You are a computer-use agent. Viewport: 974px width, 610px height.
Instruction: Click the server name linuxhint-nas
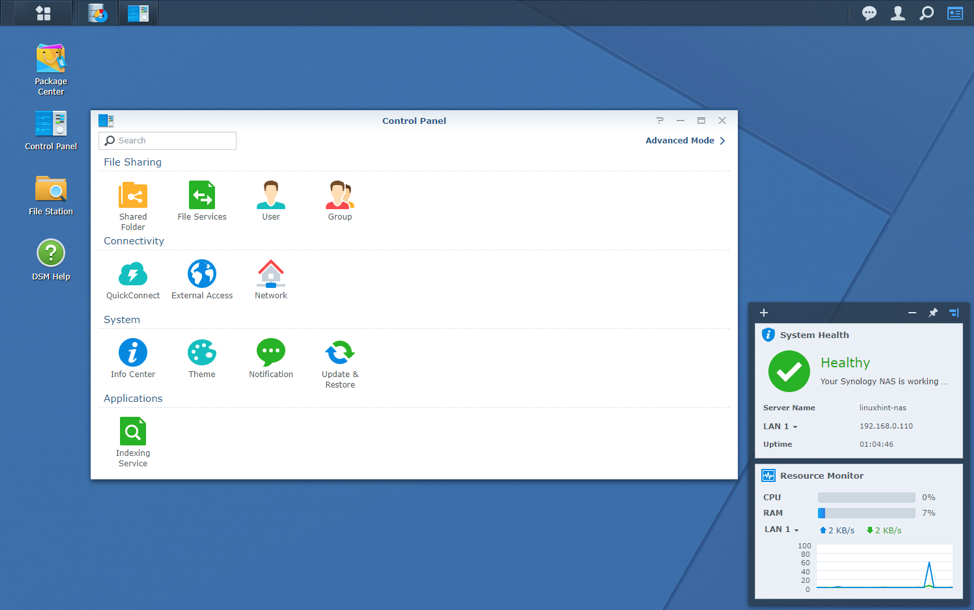(x=883, y=408)
